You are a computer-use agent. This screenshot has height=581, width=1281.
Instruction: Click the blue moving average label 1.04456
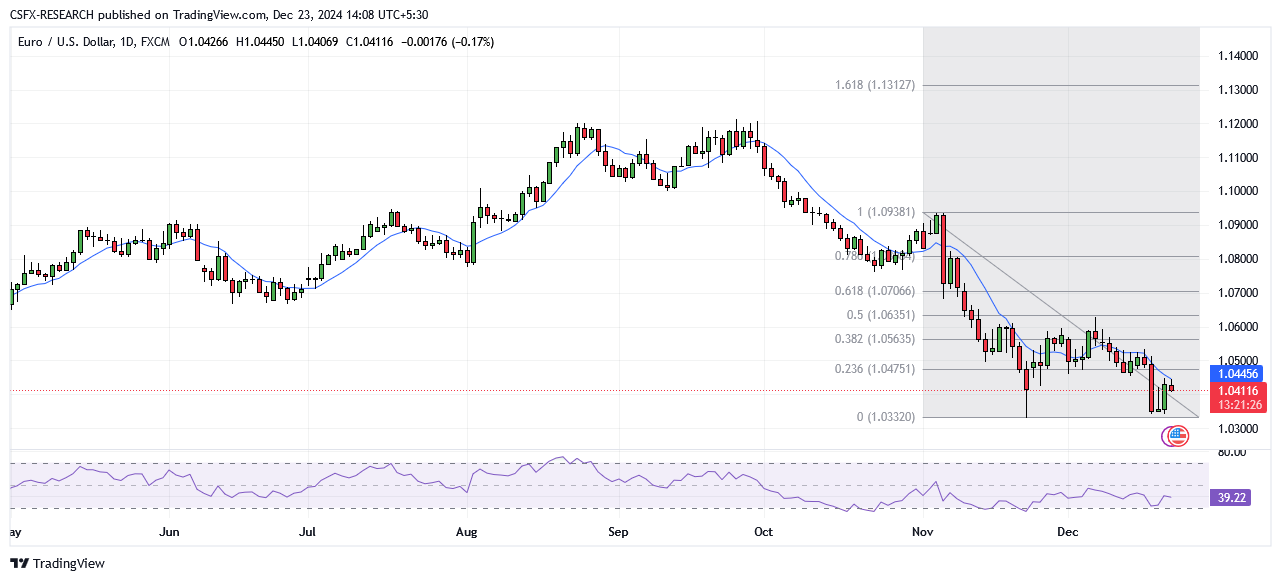click(x=1239, y=373)
